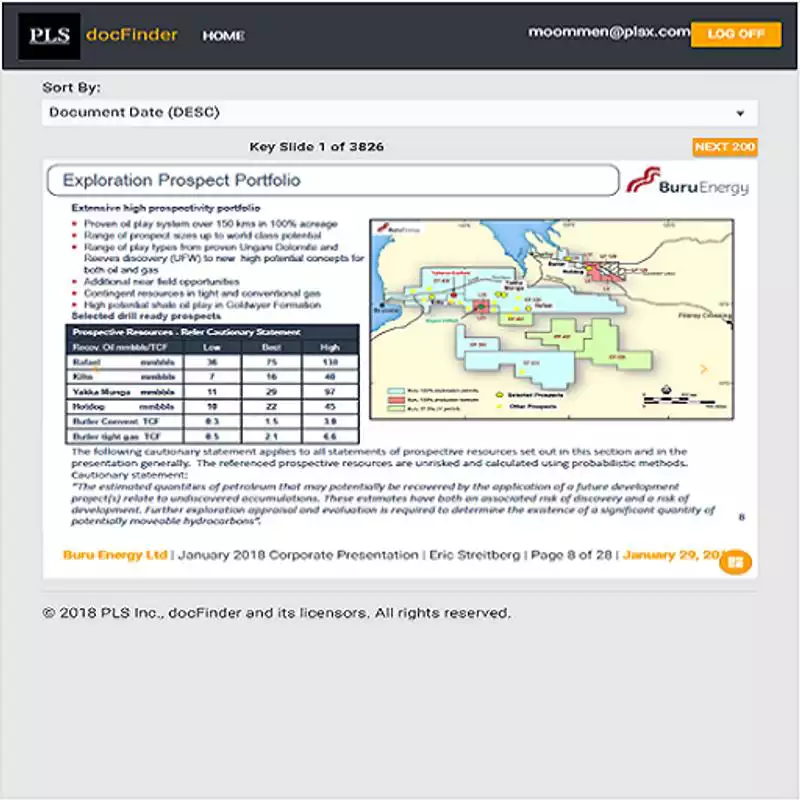Viewport: 800px width, 800px height.
Task: Go to the HOME menu item
Action: click(223, 36)
